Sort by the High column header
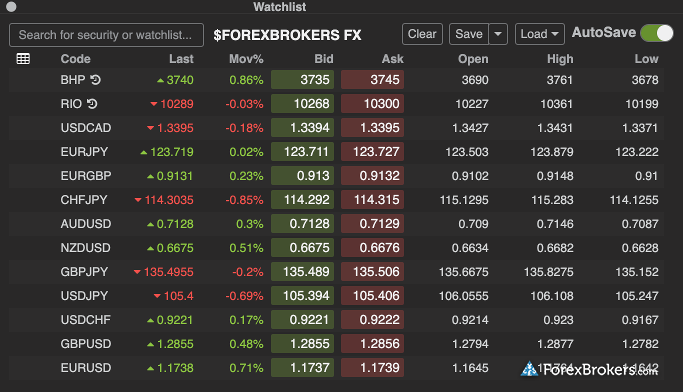The height and width of the screenshot is (392, 683). coord(560,59)
